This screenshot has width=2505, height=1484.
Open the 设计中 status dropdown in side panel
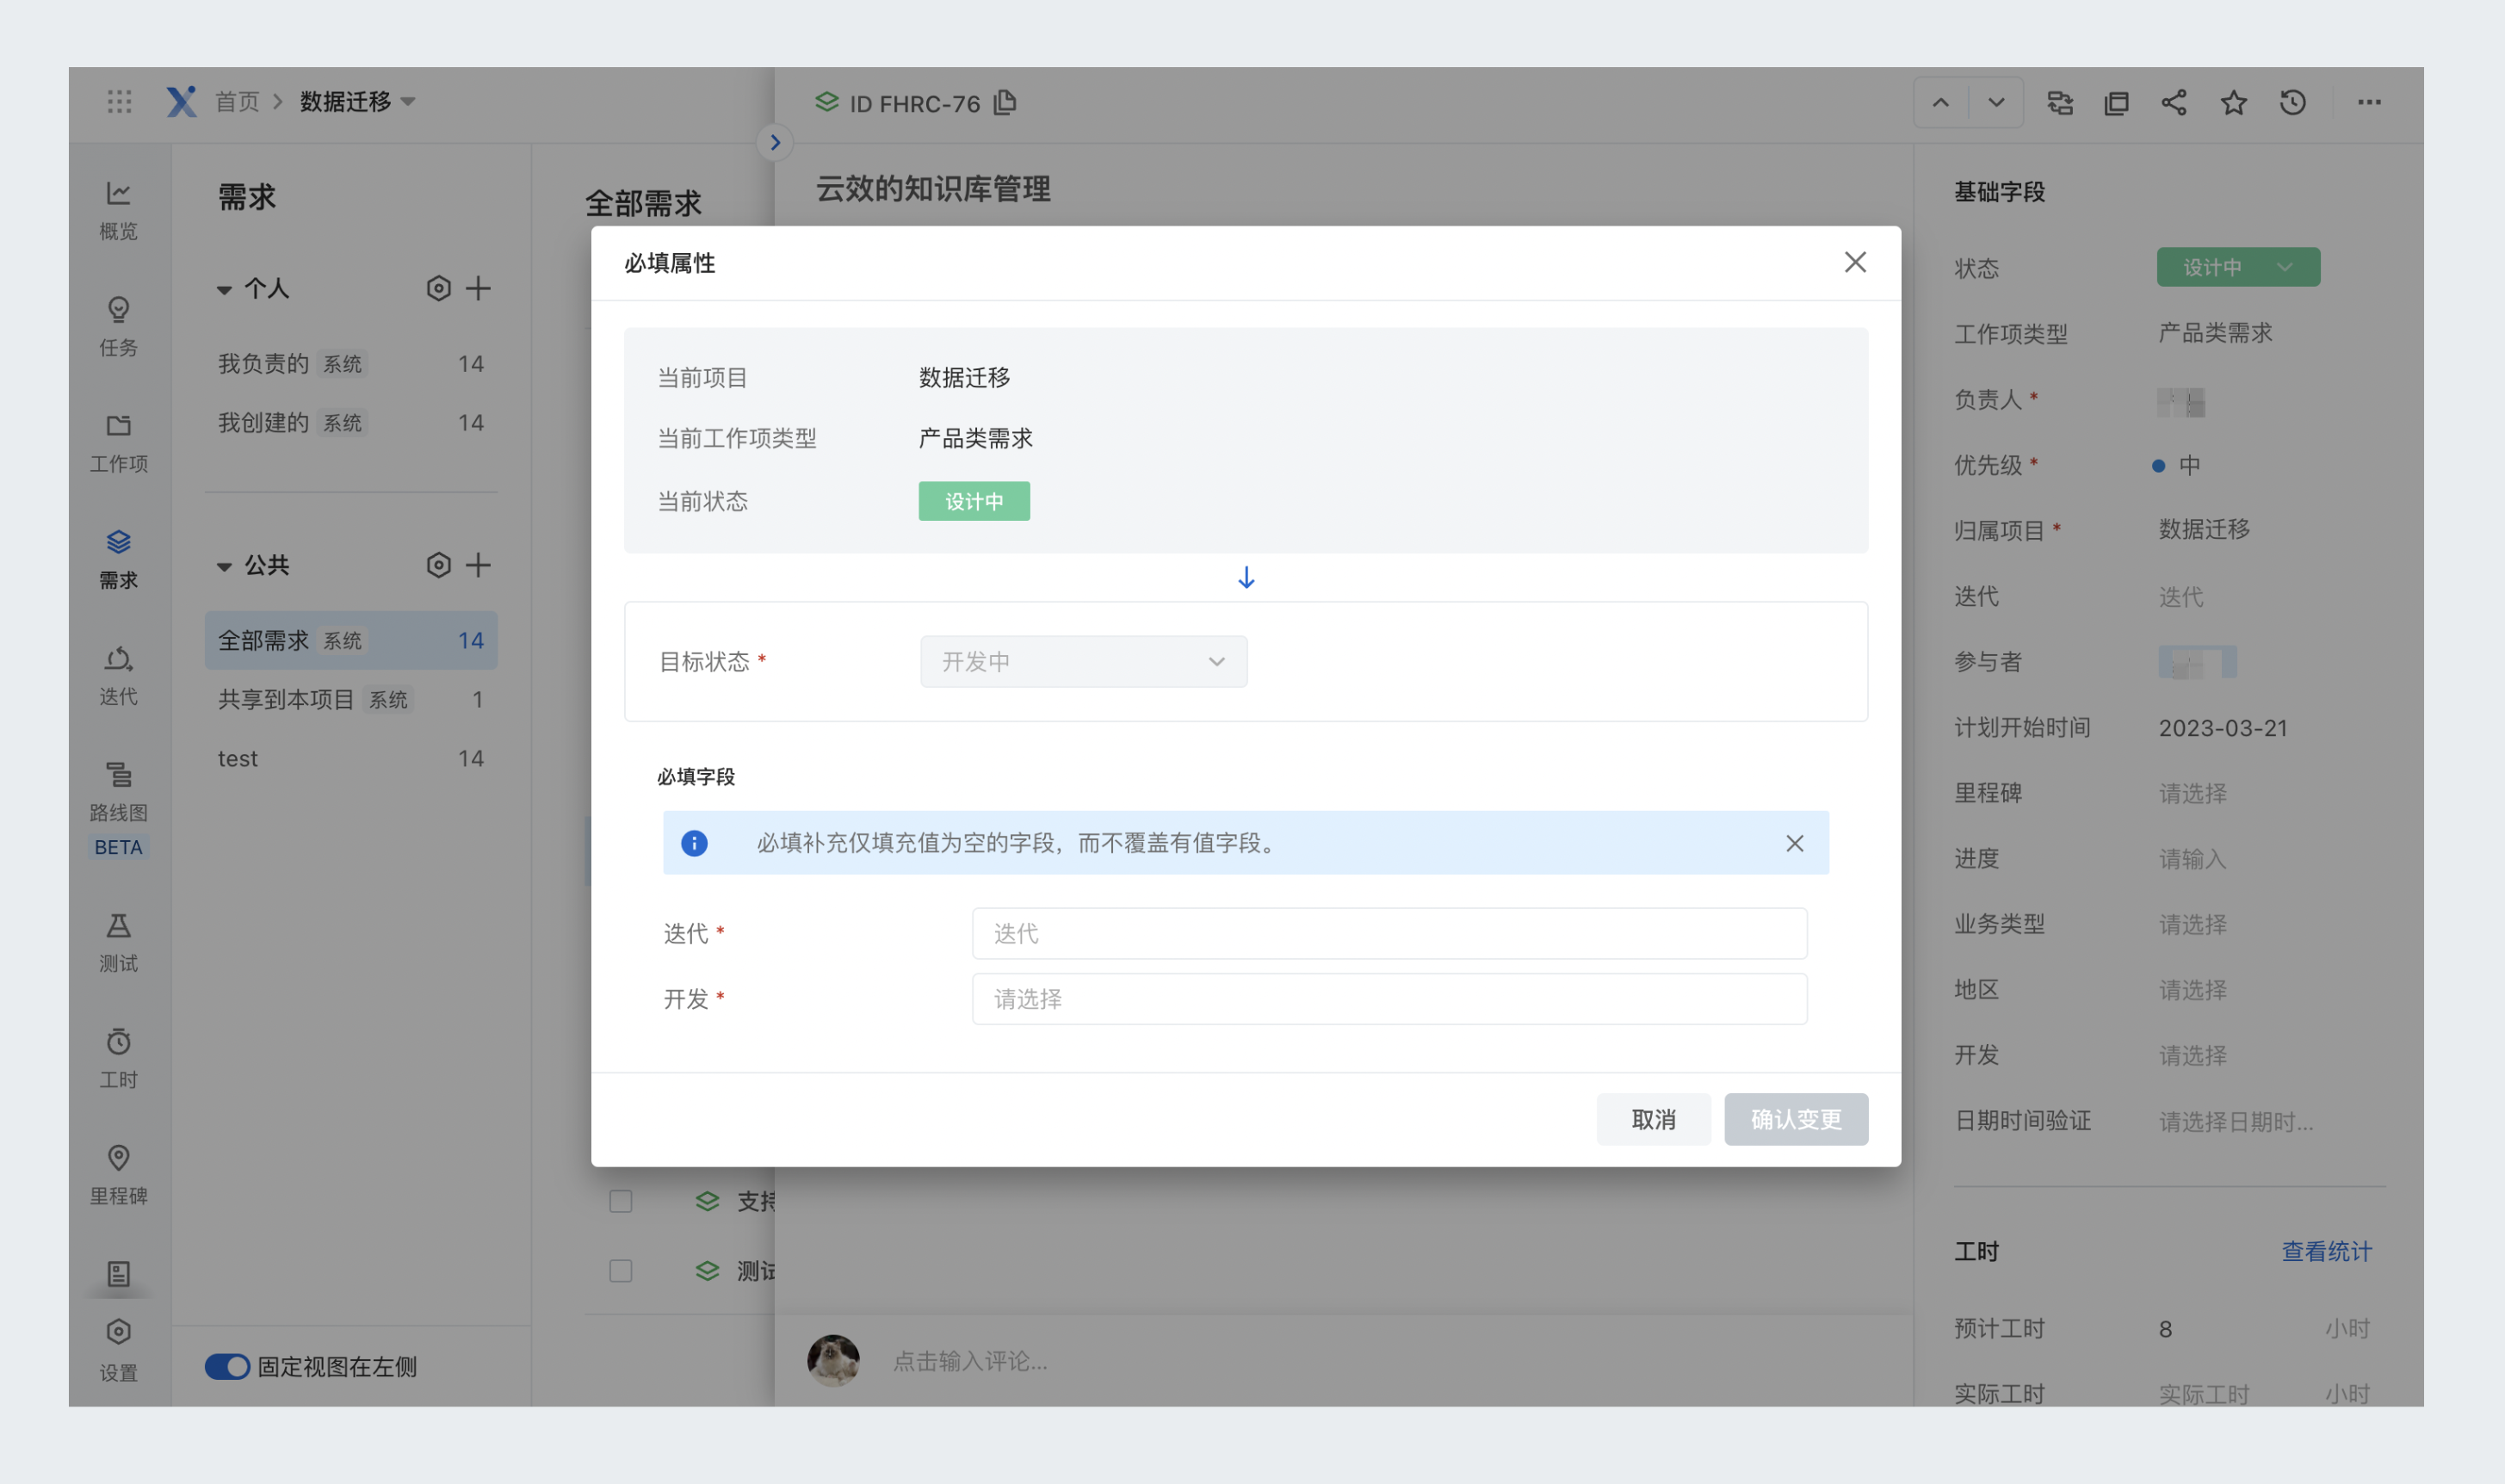2238,267
